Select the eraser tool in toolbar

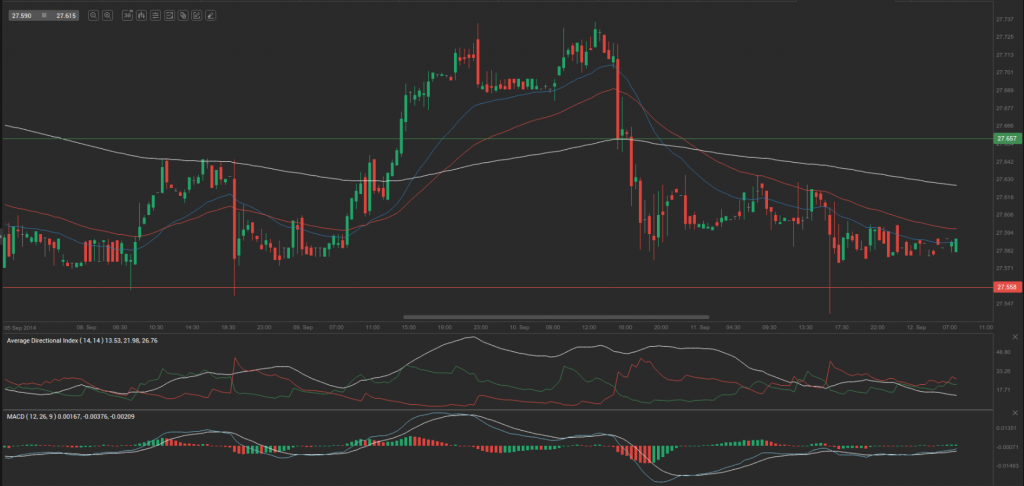click(x=210, y=16)
